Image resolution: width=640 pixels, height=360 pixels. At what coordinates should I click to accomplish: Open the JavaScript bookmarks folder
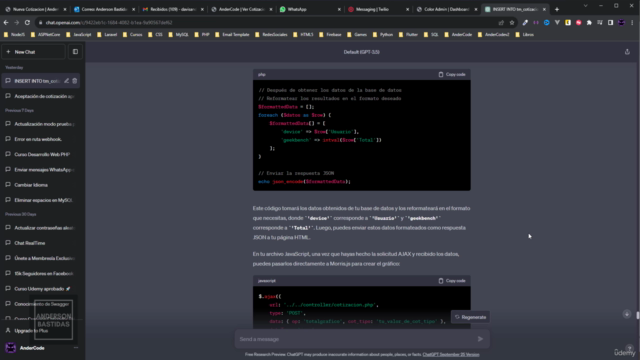79,35
